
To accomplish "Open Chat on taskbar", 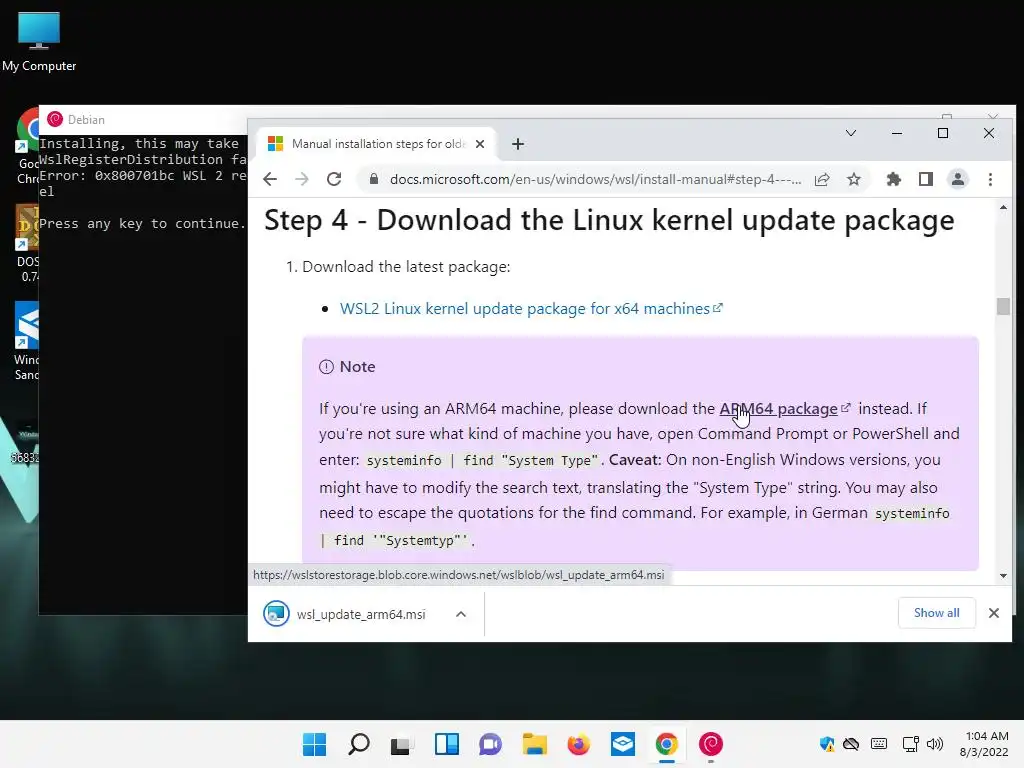I will point(490,744).
